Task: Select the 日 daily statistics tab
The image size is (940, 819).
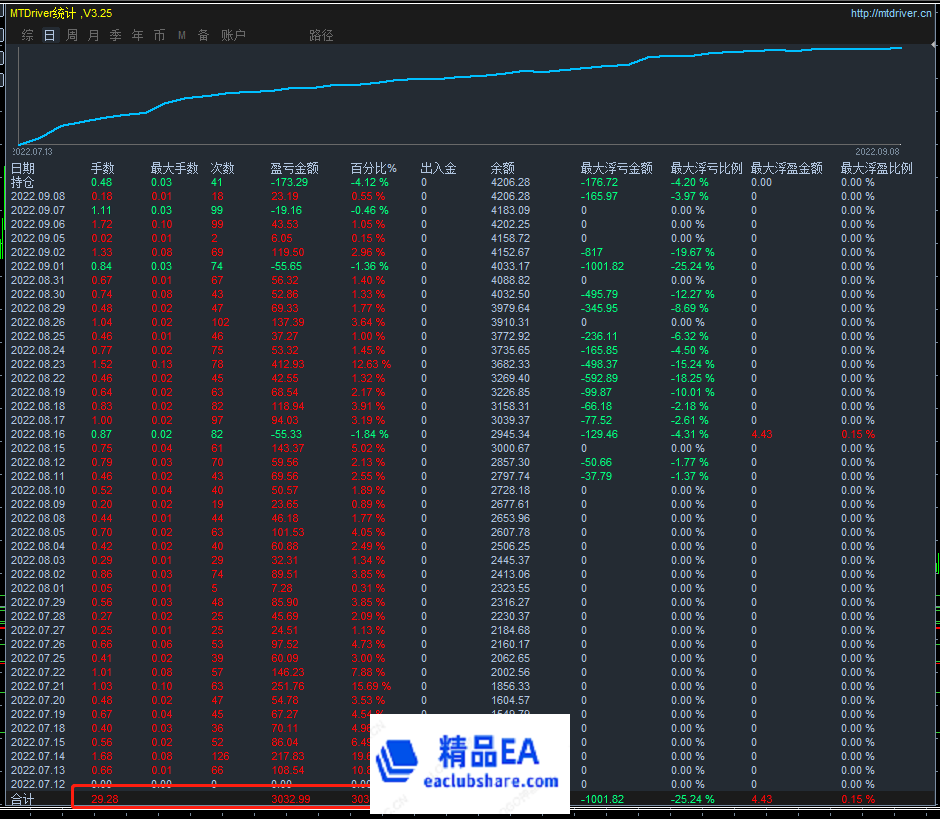Action: (x=50, y=35)
